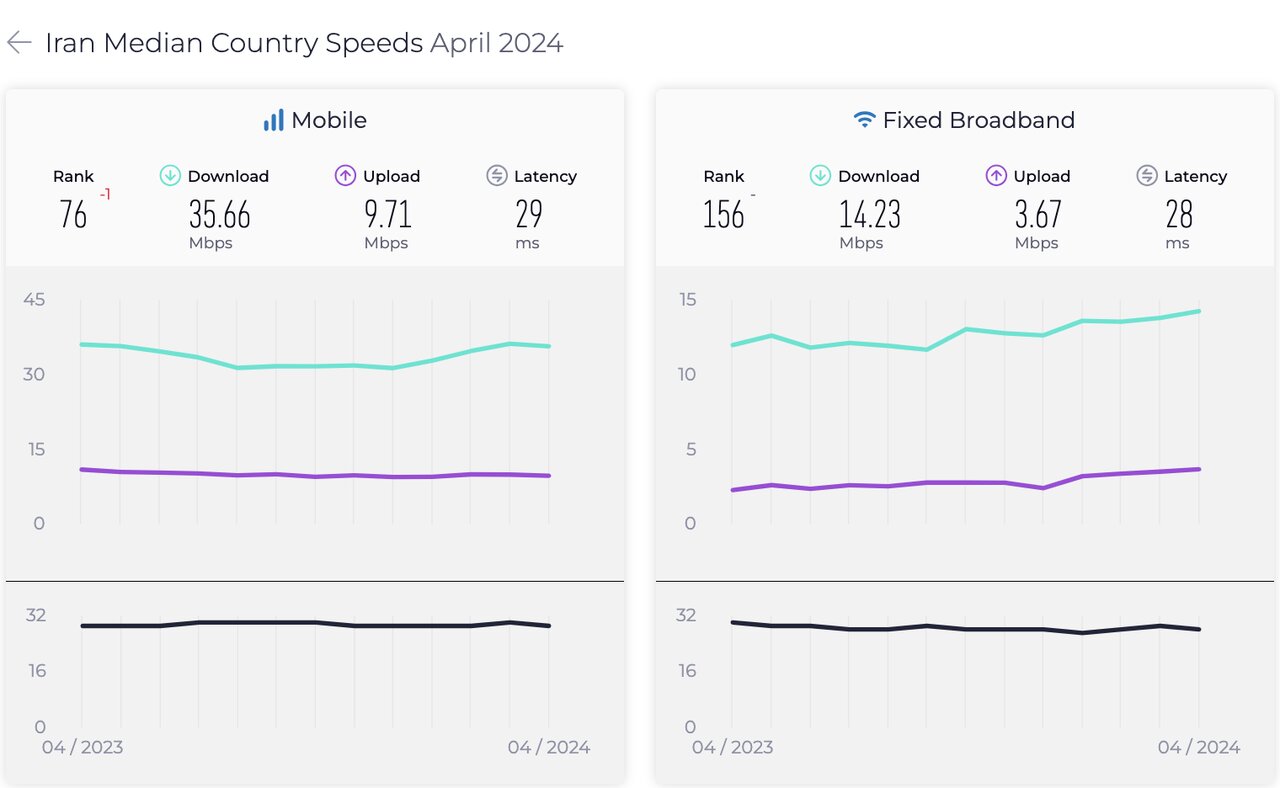Click the Mobile download arrow icon
This screenshot has width=1280, height=788.
click(170, 176)
